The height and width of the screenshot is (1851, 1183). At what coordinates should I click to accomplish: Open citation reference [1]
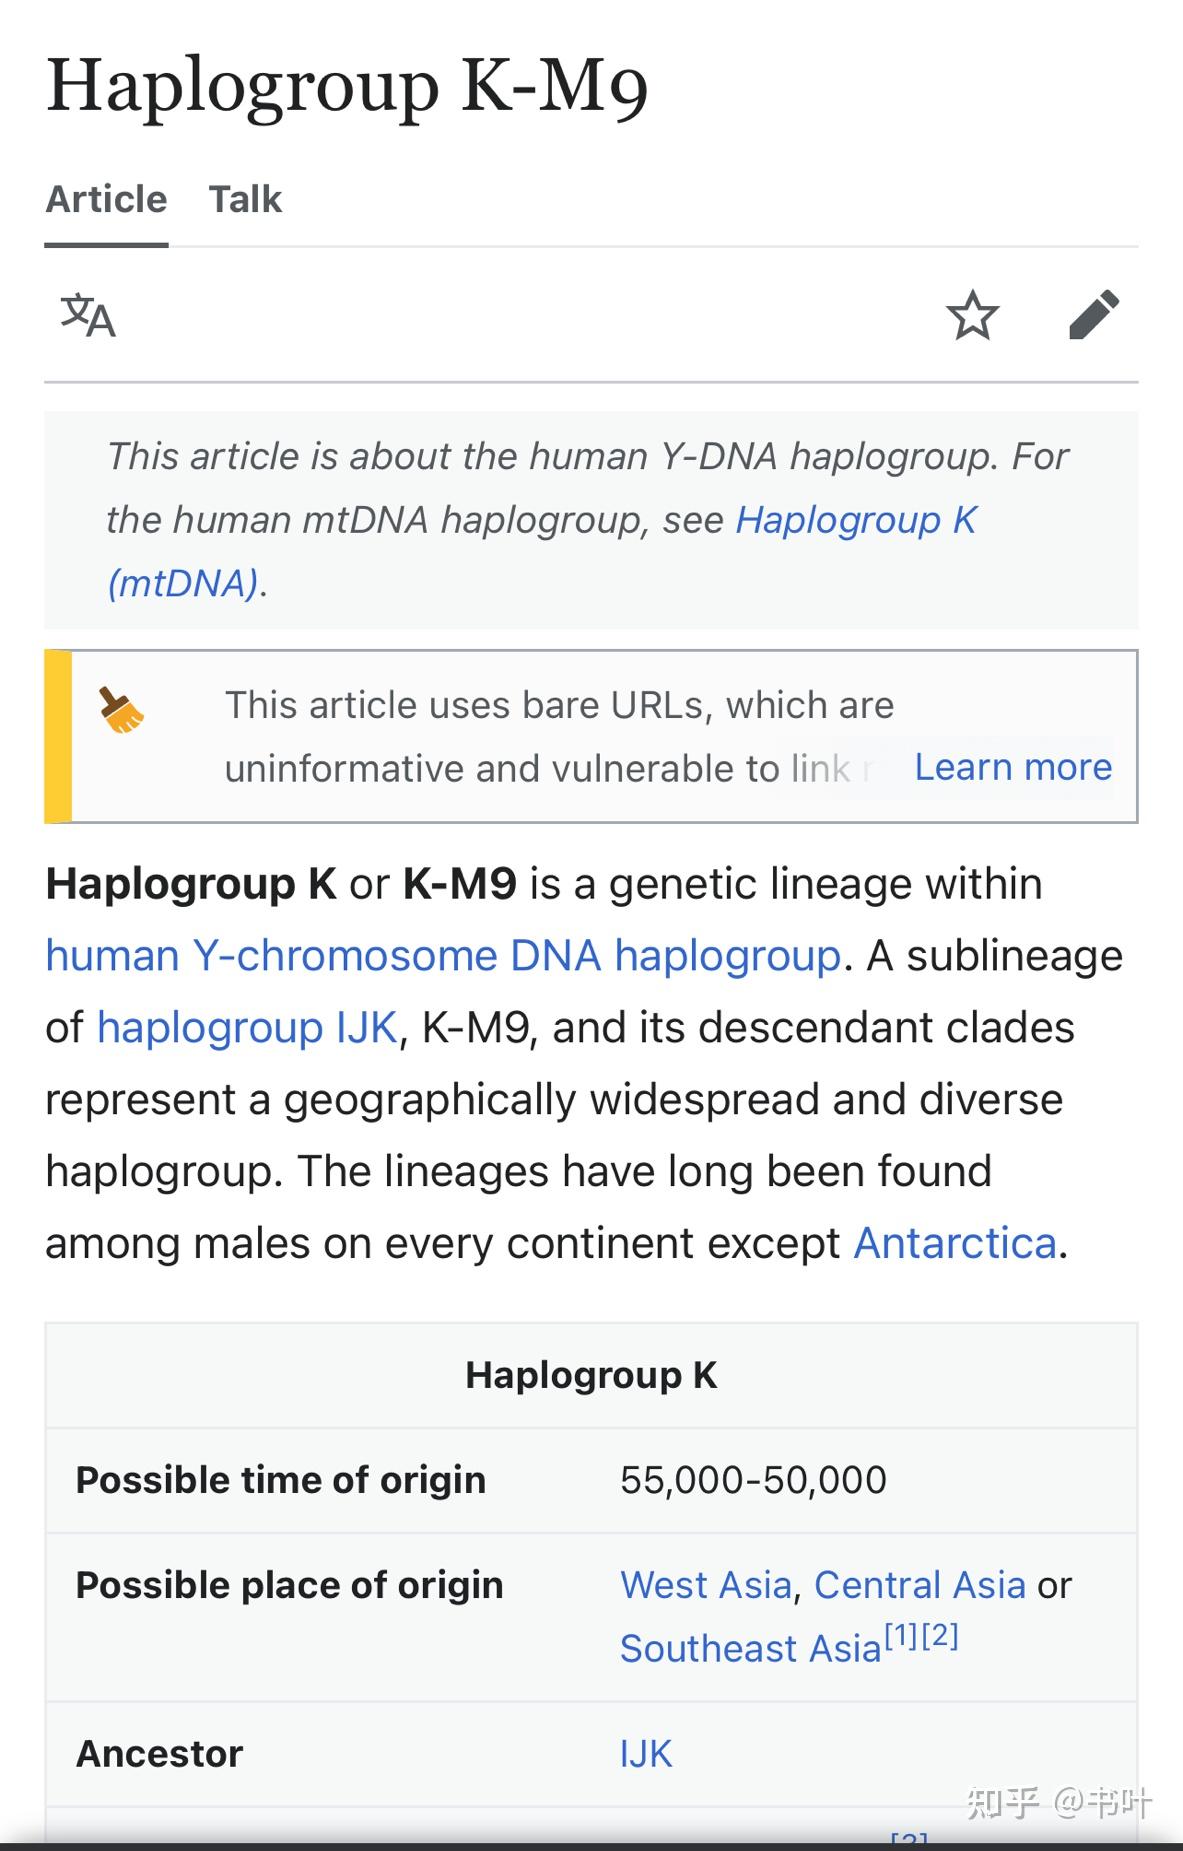pos(901,1636)
